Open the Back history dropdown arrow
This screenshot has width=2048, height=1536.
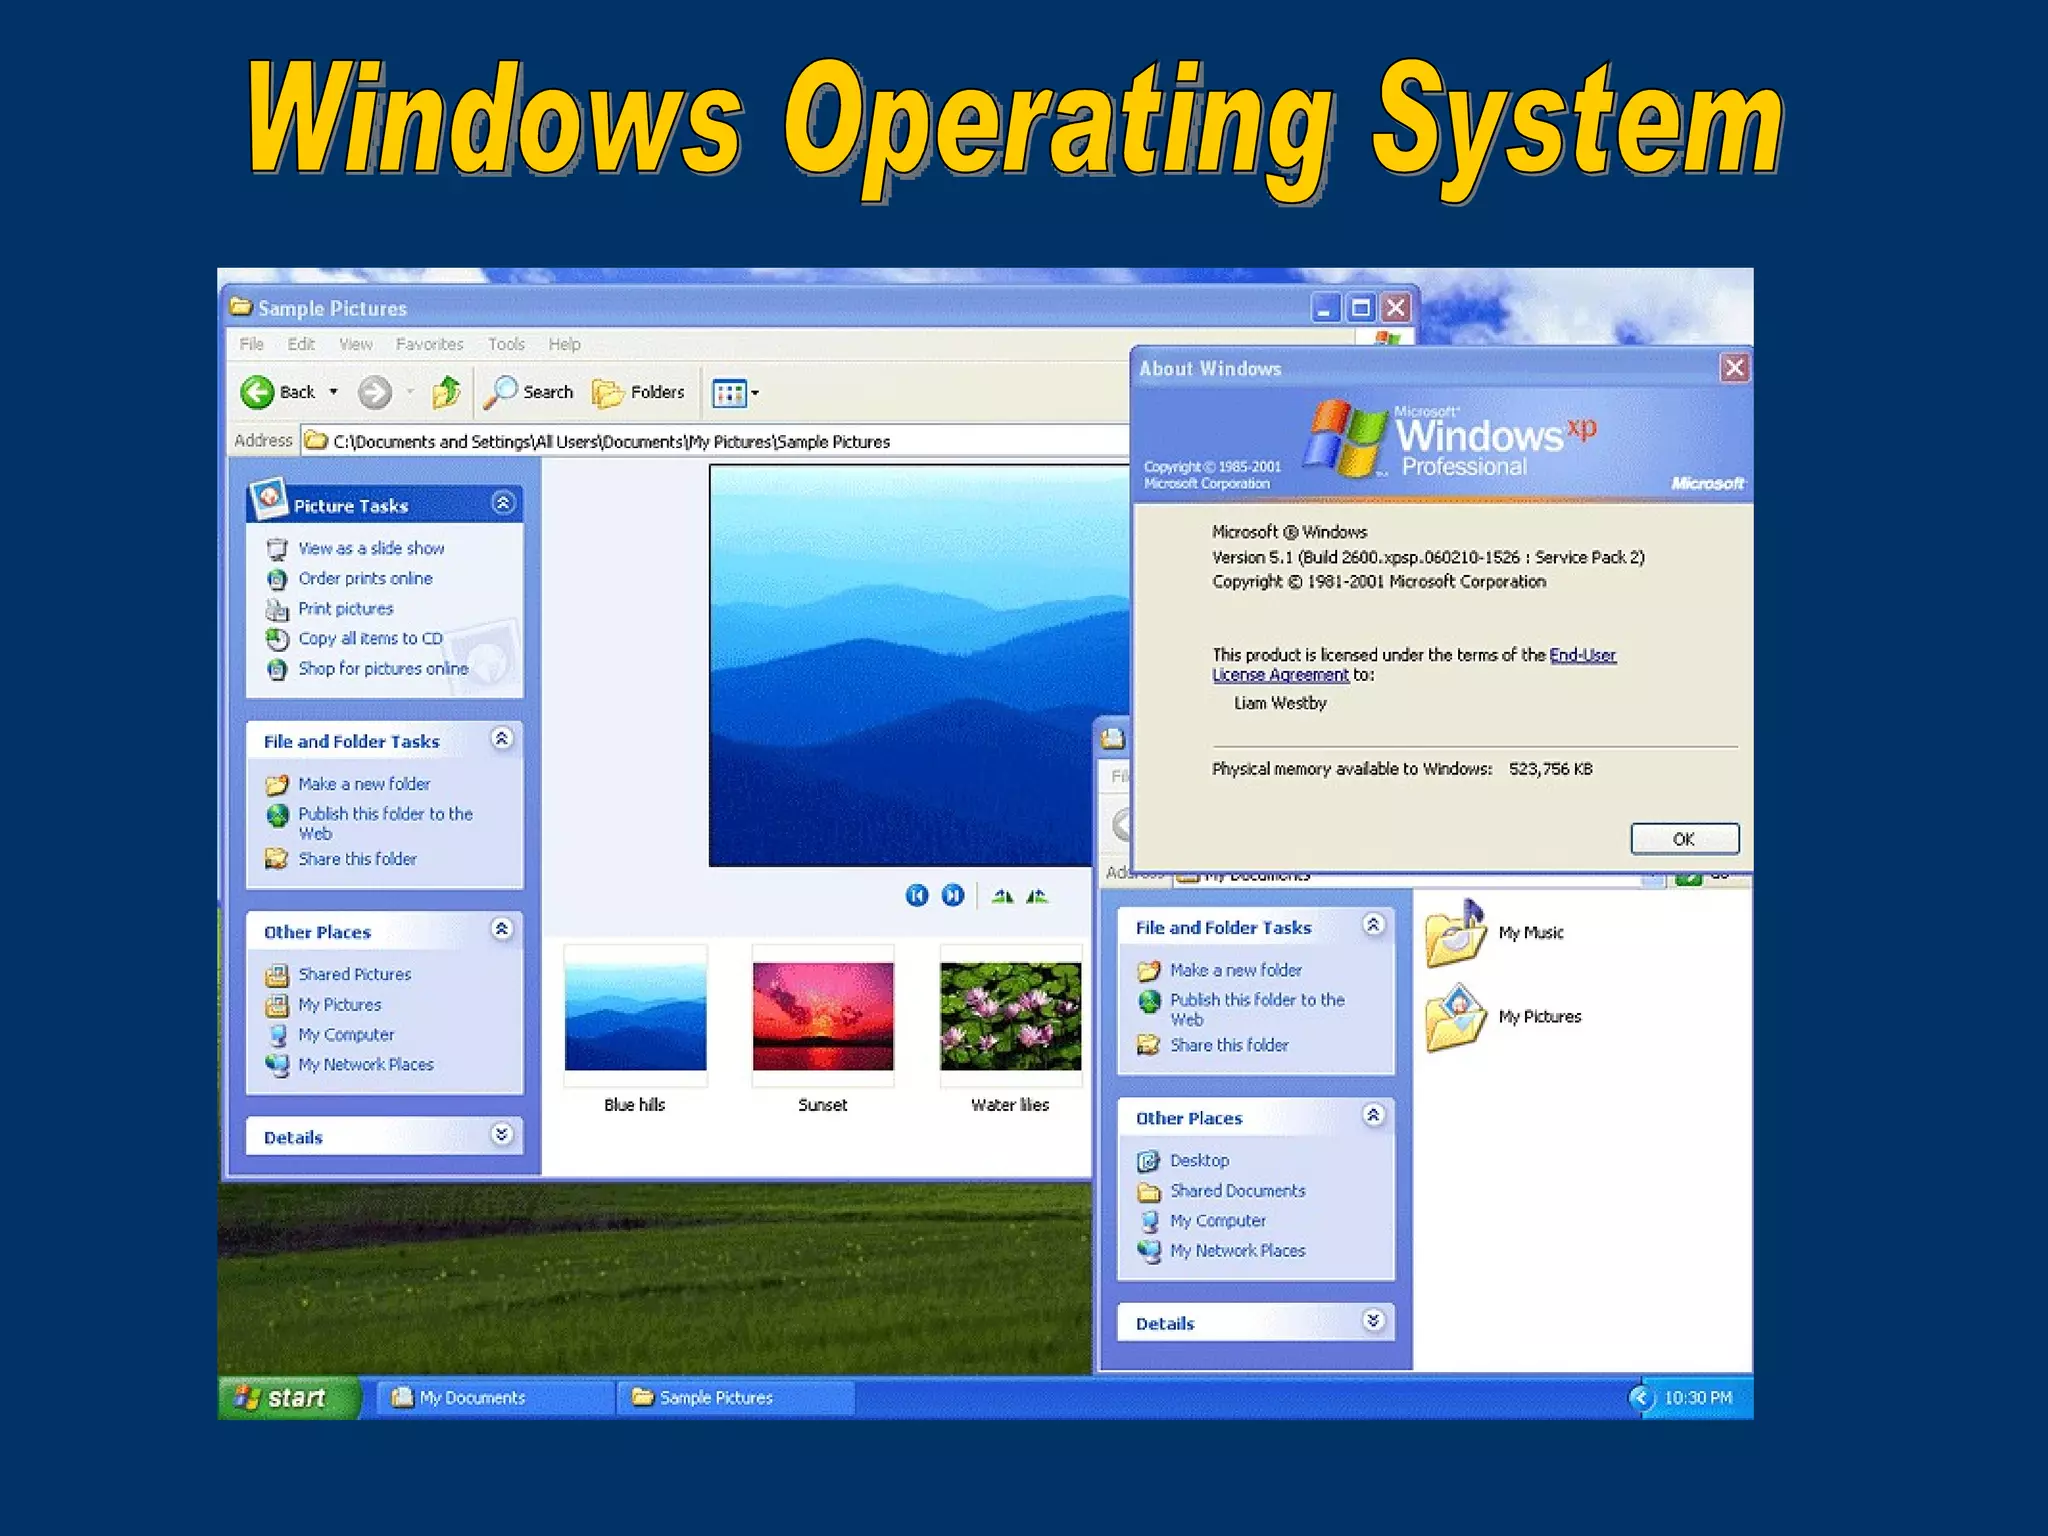(x=333, y=392)
